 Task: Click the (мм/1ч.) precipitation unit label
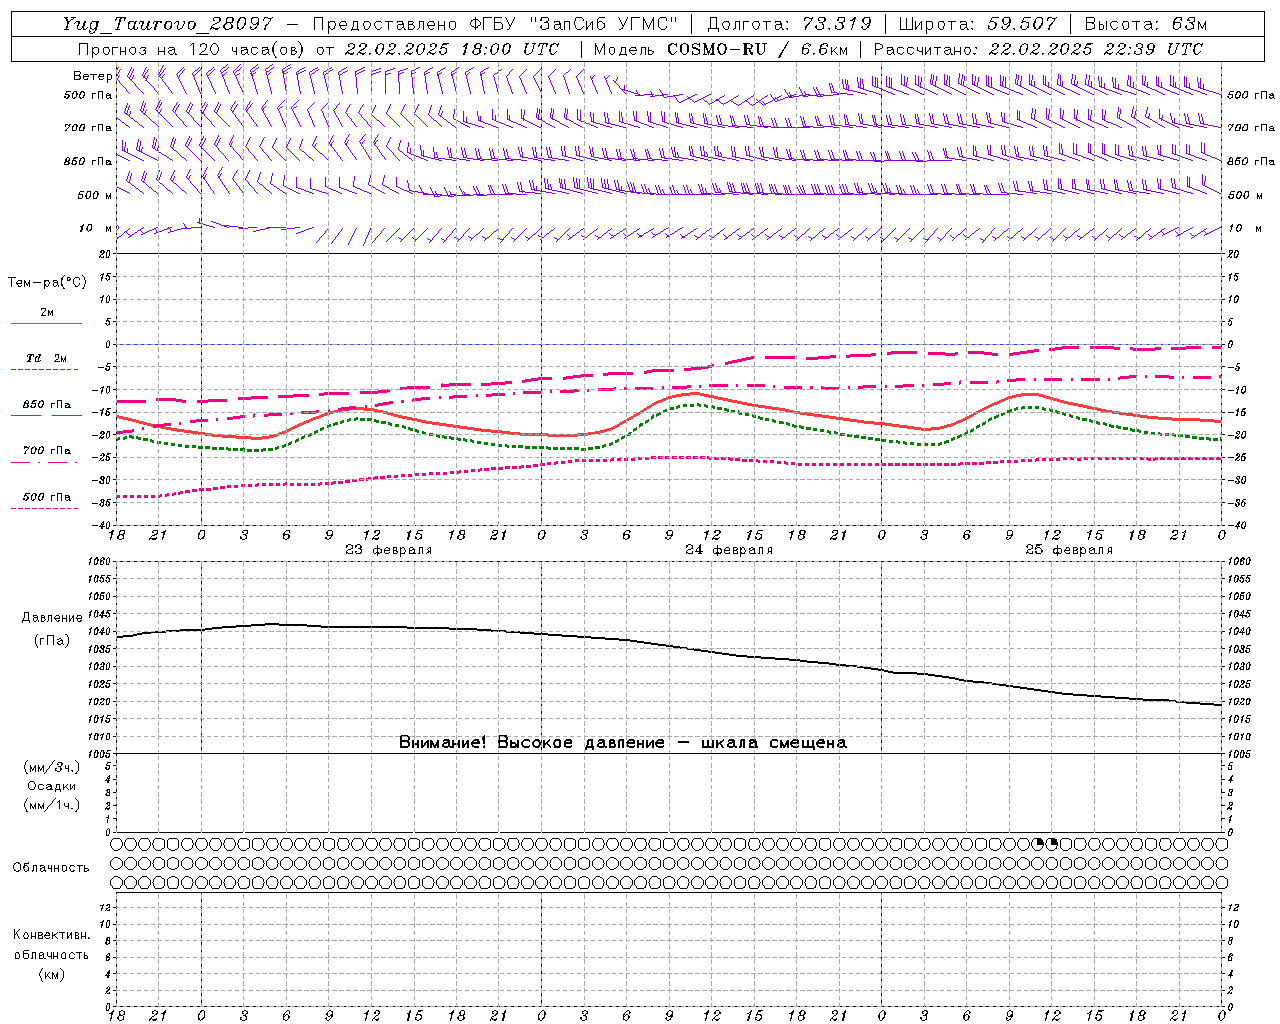pyautogui.click(x=51, y=805)
